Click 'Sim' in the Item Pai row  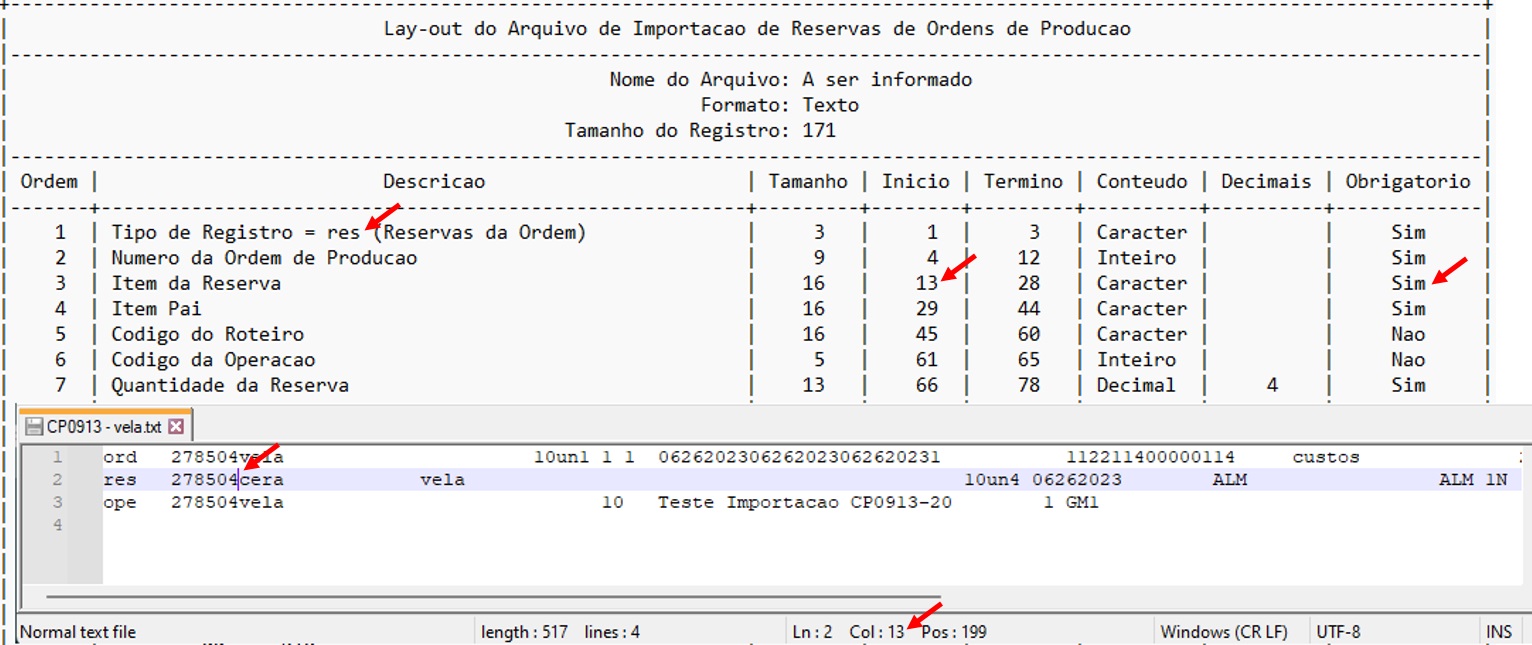(x=1408, y=309)
